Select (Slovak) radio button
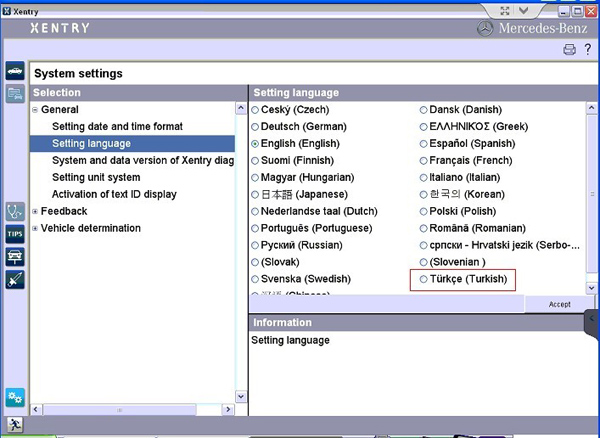600x438 pixels. coord(255,262)
